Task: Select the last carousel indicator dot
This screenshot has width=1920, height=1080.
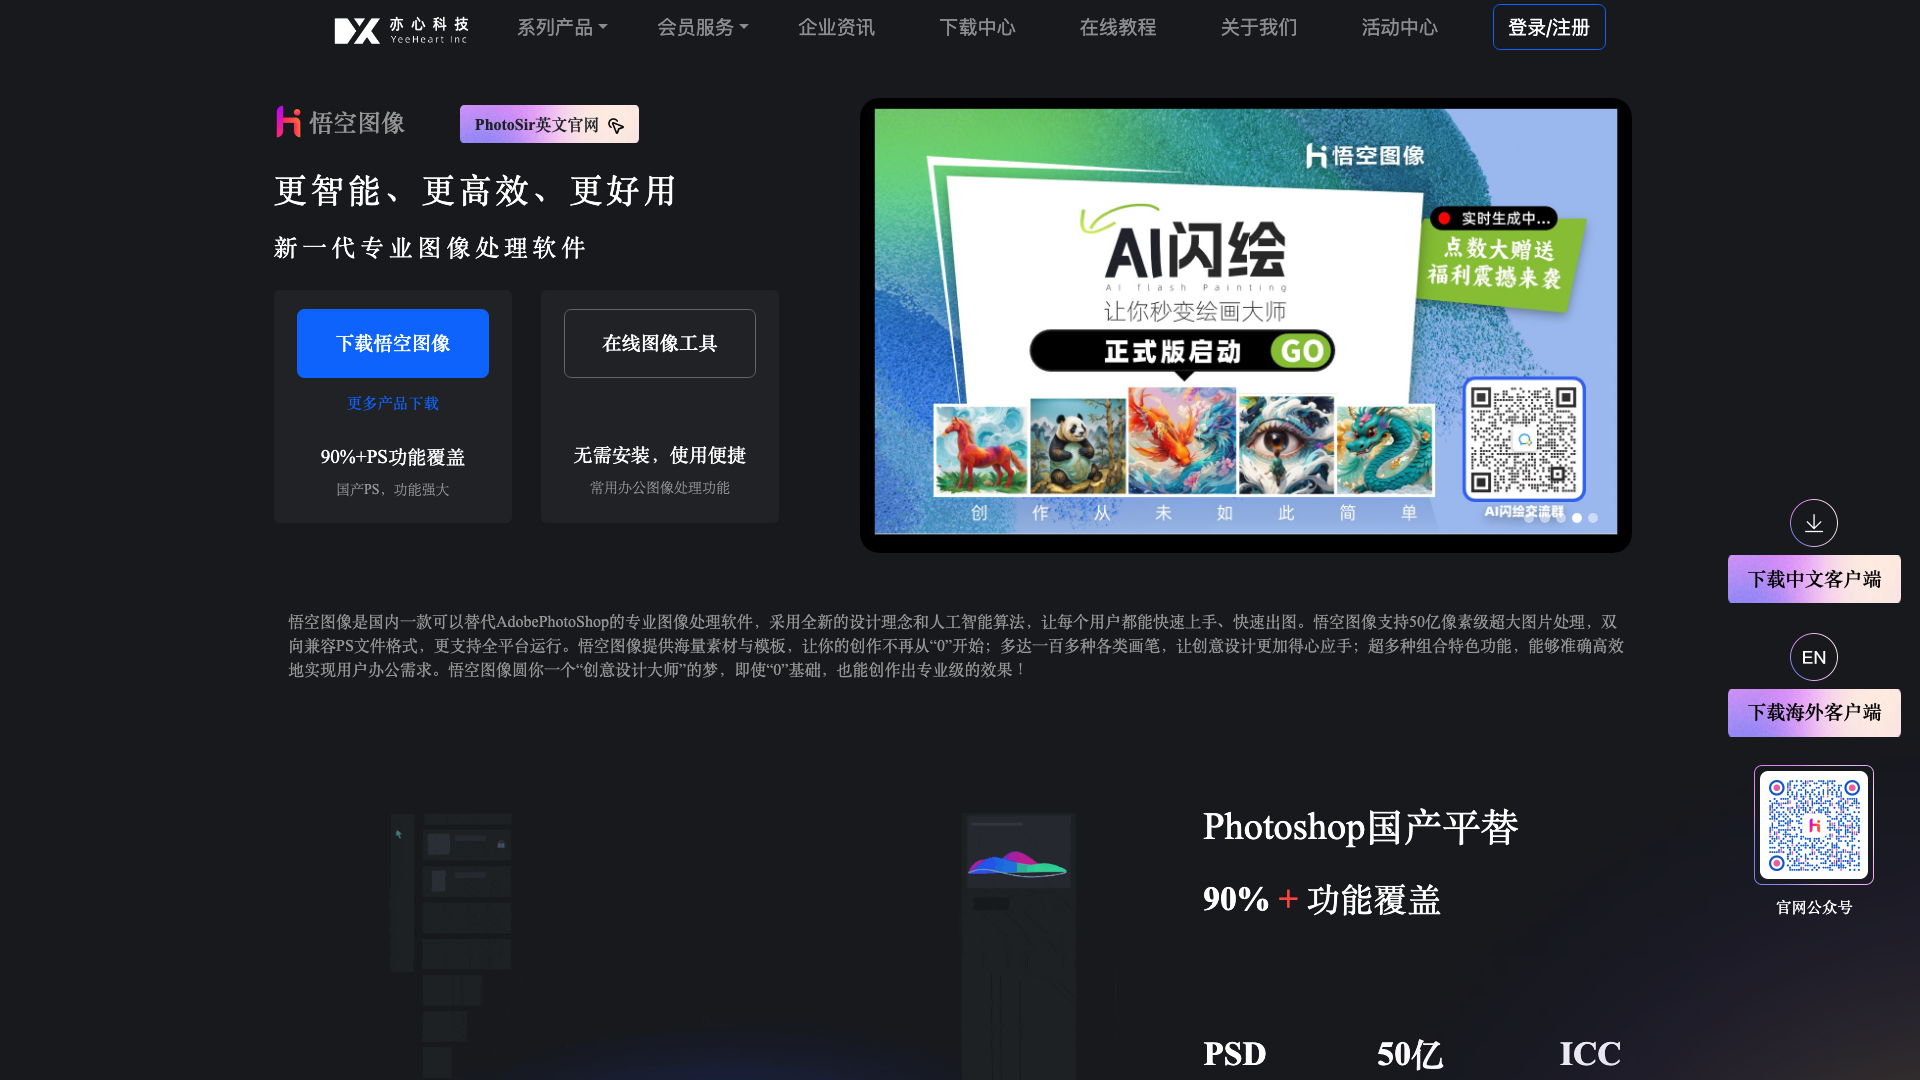Action: coord(1593,518)
